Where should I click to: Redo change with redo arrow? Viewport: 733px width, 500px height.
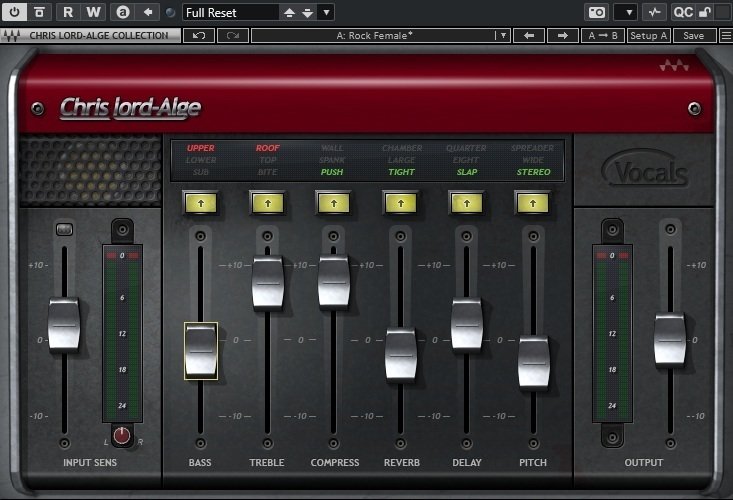point(232,36)
